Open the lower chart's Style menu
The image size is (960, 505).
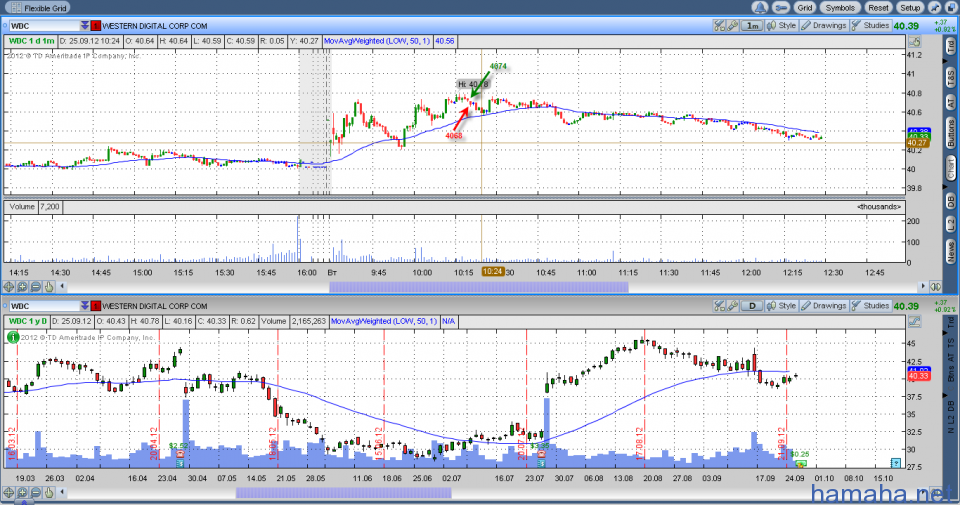[782, 305]
